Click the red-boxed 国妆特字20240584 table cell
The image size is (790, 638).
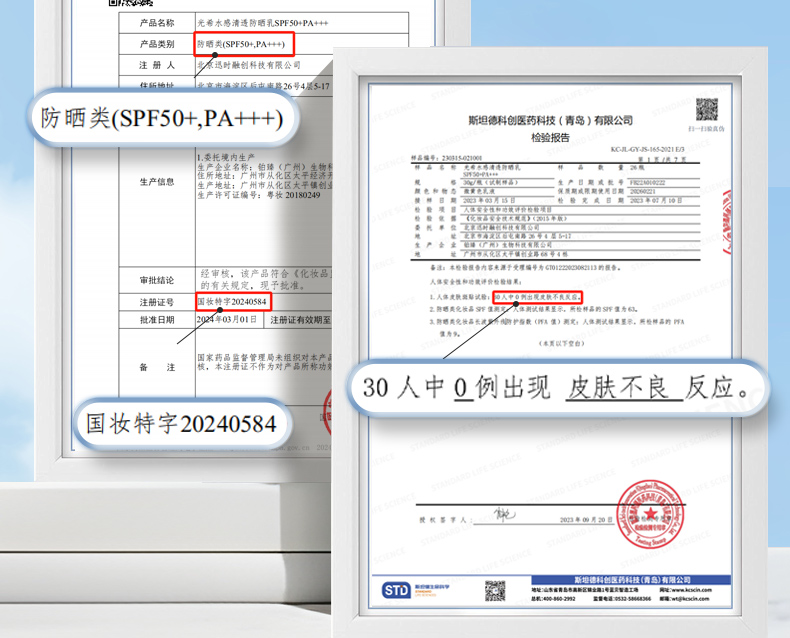point(233,302)
